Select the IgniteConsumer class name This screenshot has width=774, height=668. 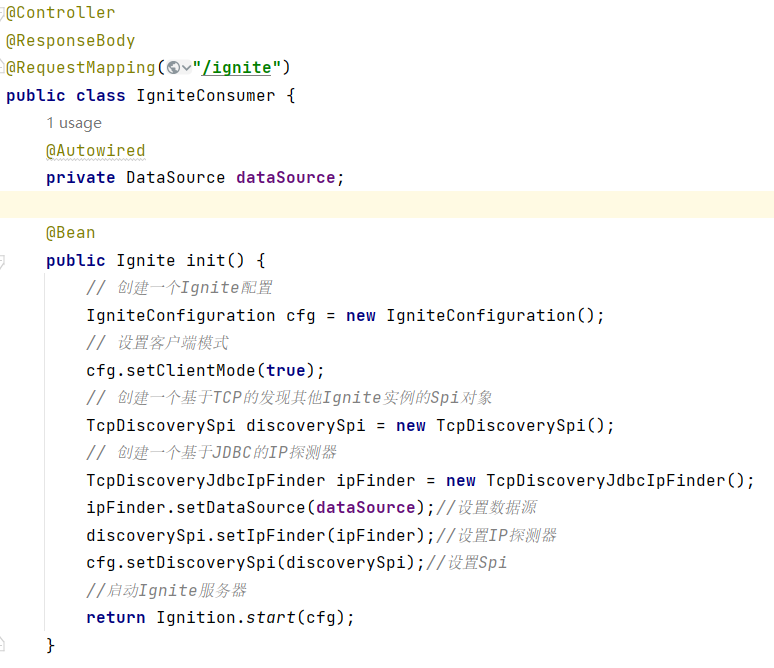point(206,95)
